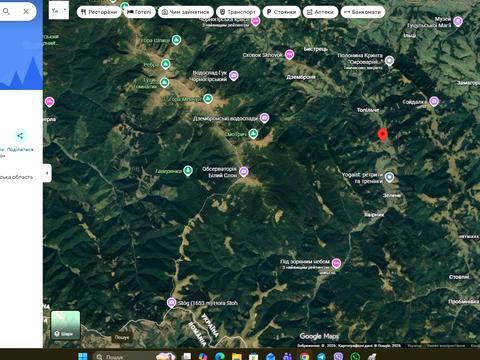
Task: Filter by Готелі chip
Action: point(139,12)
